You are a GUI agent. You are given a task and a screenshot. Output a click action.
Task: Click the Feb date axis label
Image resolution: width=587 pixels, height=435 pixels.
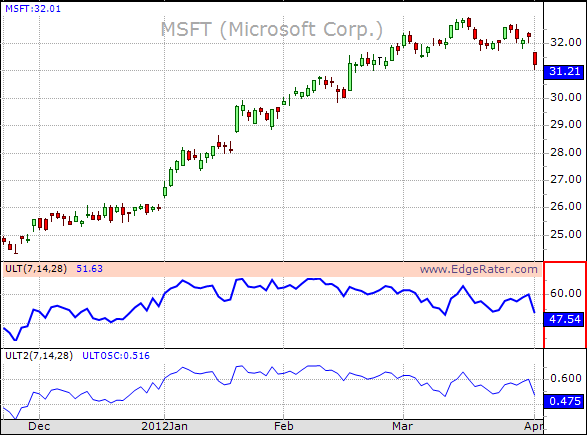tap(283, 426)
